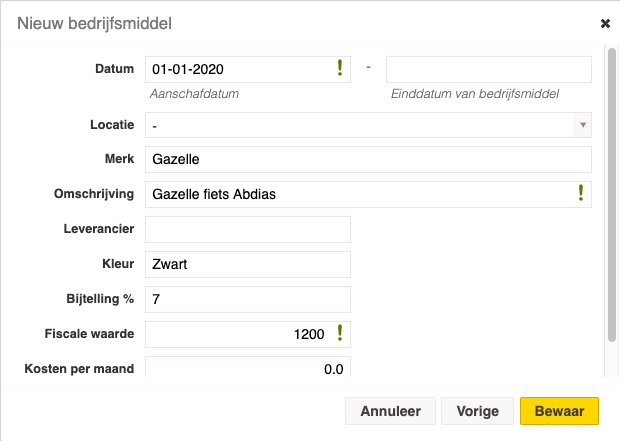Go back with the Vorige button
Viewport: 620px width, 441px height.
pyautogui.click(x=477, y=411)
